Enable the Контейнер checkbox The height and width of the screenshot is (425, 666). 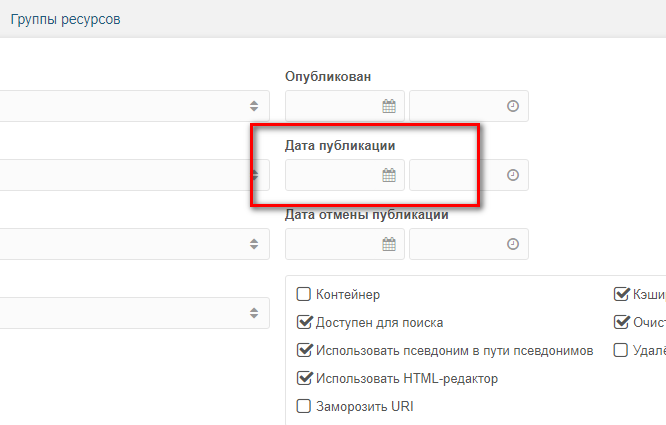click(304, 295)
